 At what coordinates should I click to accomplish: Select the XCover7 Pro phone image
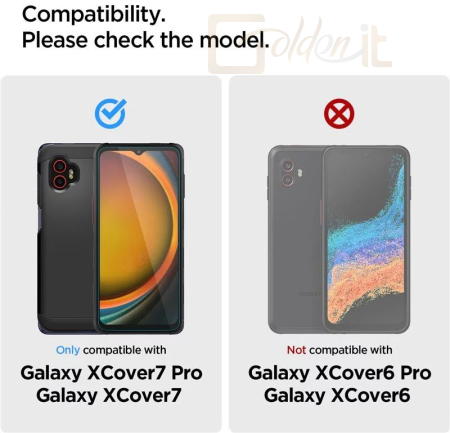tap(111, 239)
